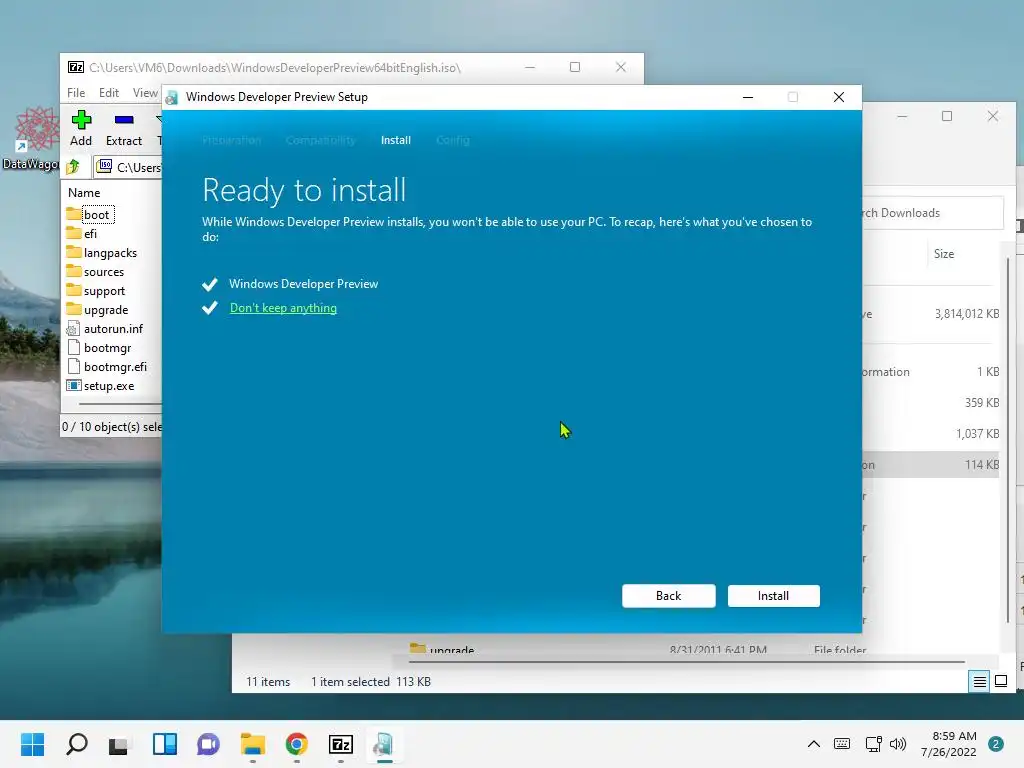Click the Explorer horizontal scrollbar
This screenshot has height=768, width=1024.
[687, 662]
